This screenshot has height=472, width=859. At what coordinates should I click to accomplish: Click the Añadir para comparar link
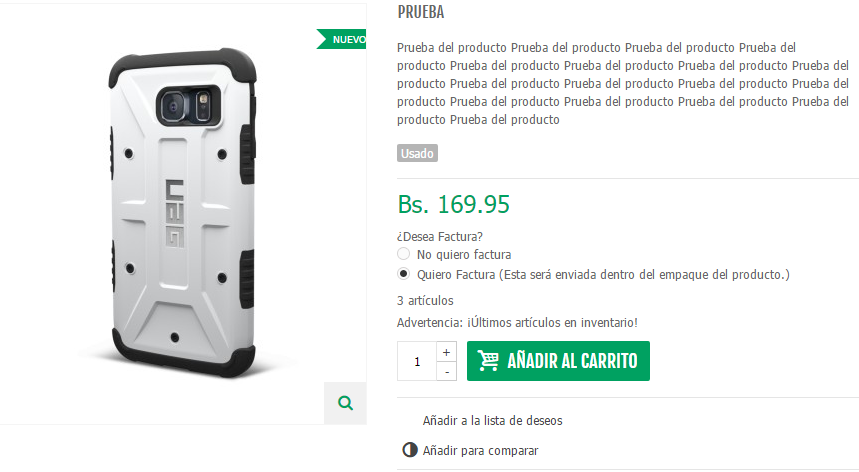pyautogui.click(x=480, y=451)
